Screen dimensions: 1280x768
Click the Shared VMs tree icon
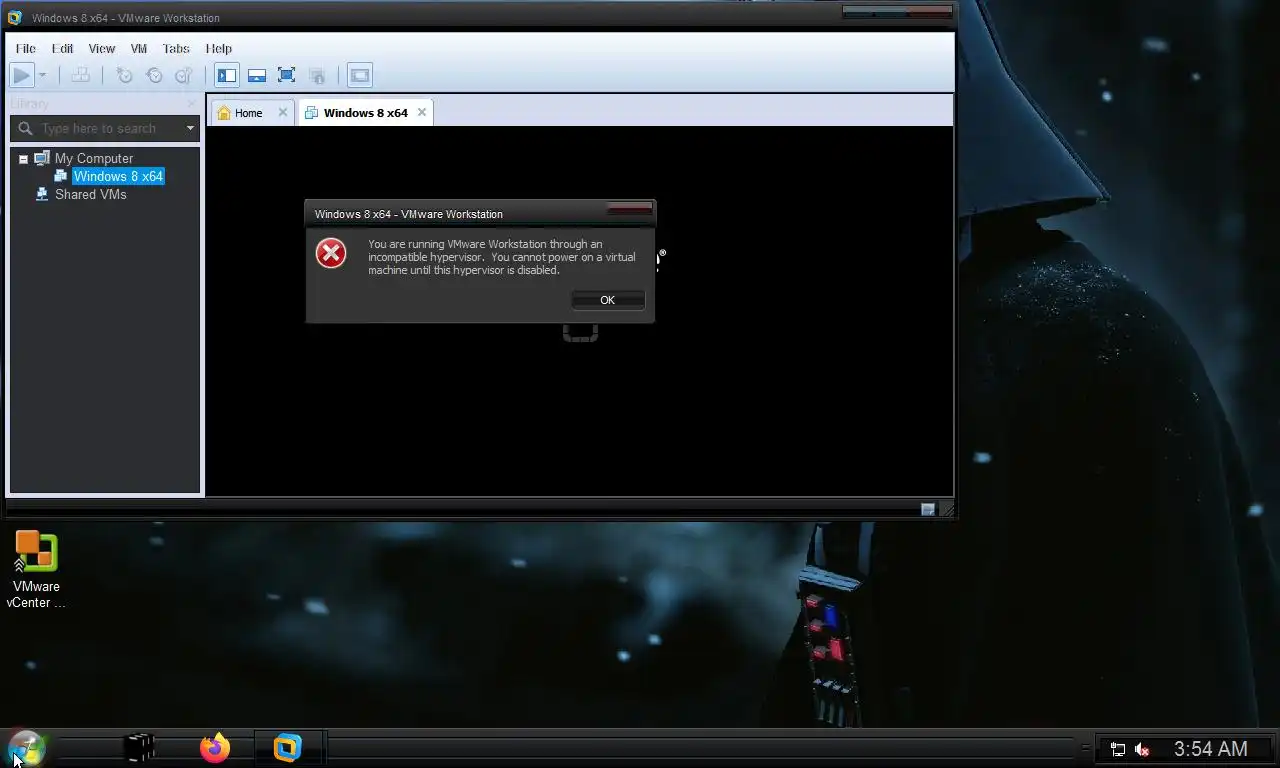42,194
